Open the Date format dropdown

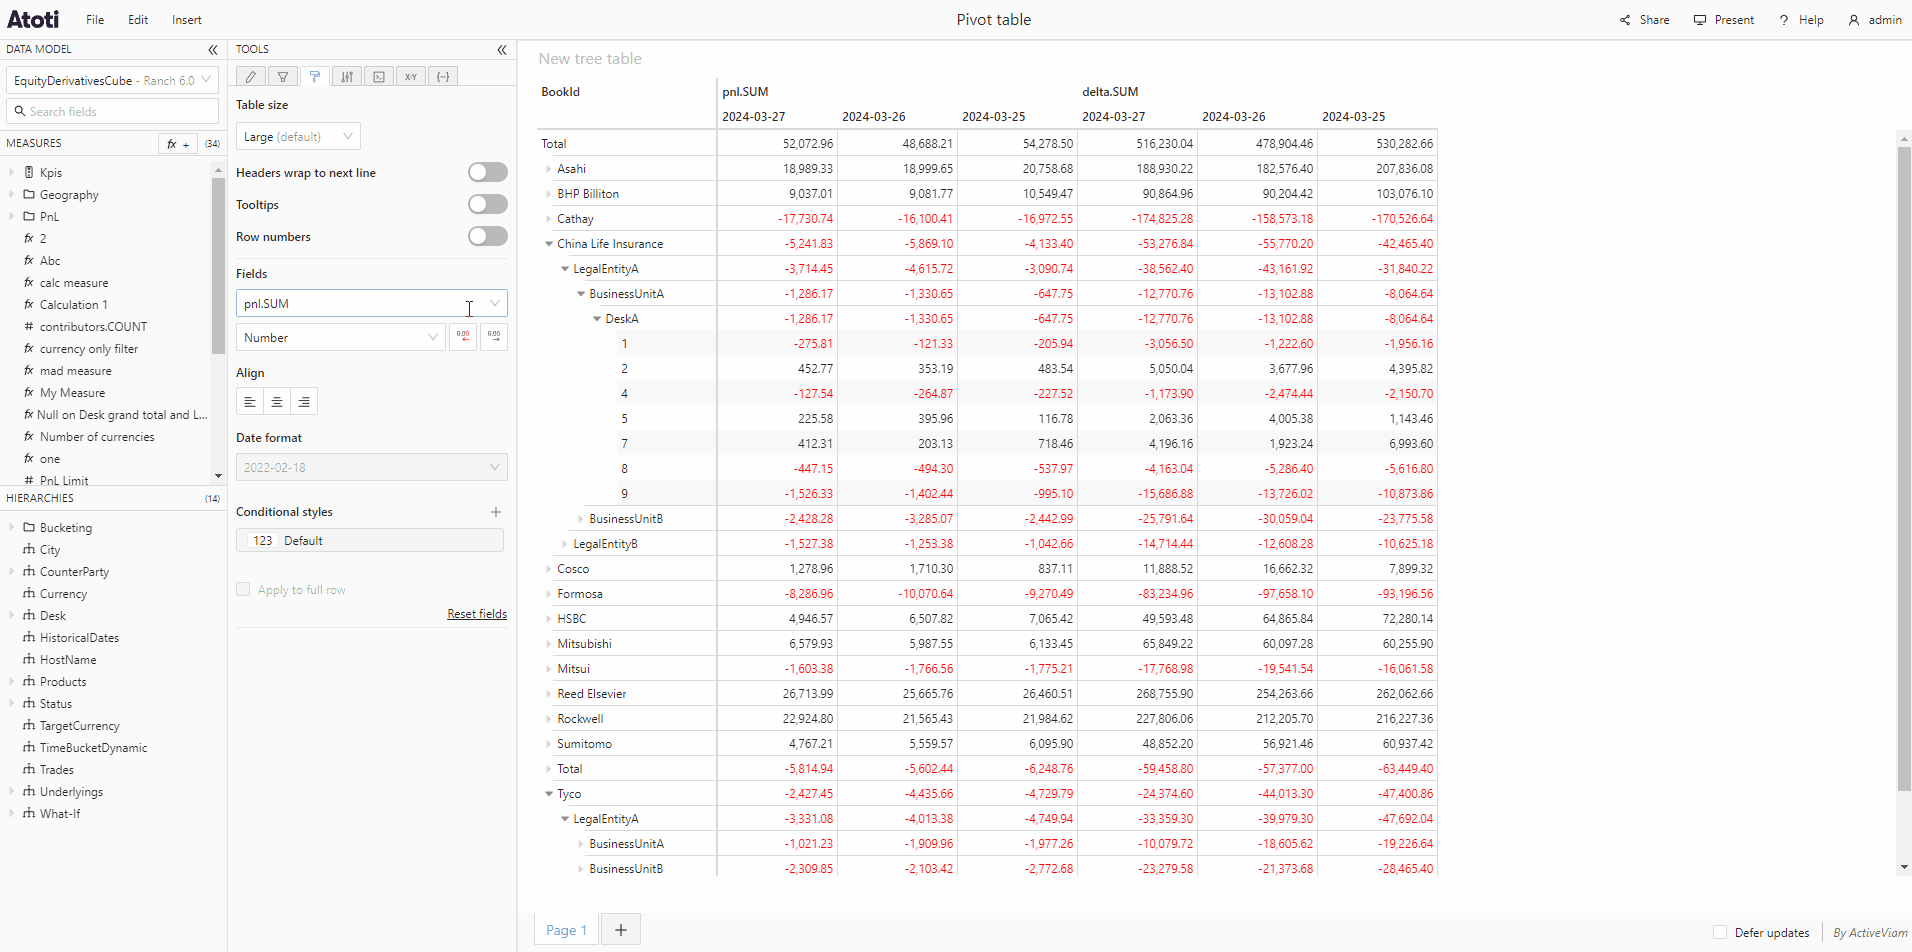pos(372,467)
